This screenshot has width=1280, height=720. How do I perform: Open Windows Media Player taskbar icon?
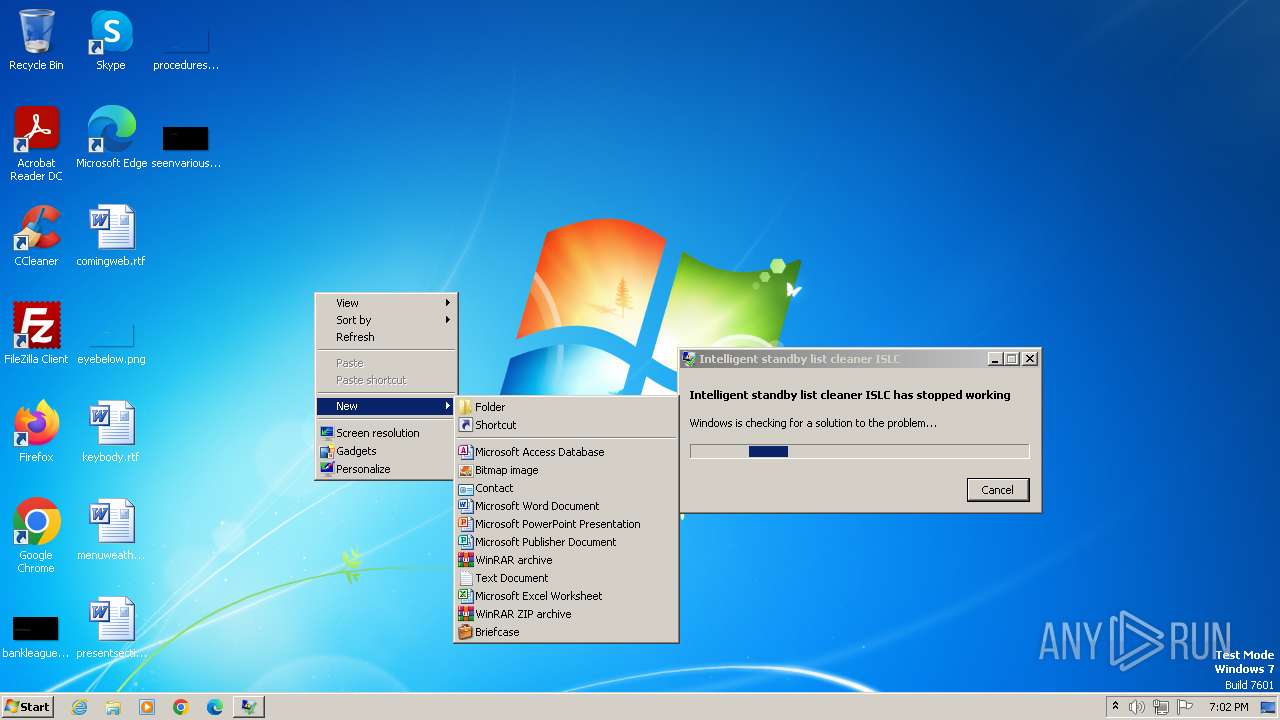147,707
